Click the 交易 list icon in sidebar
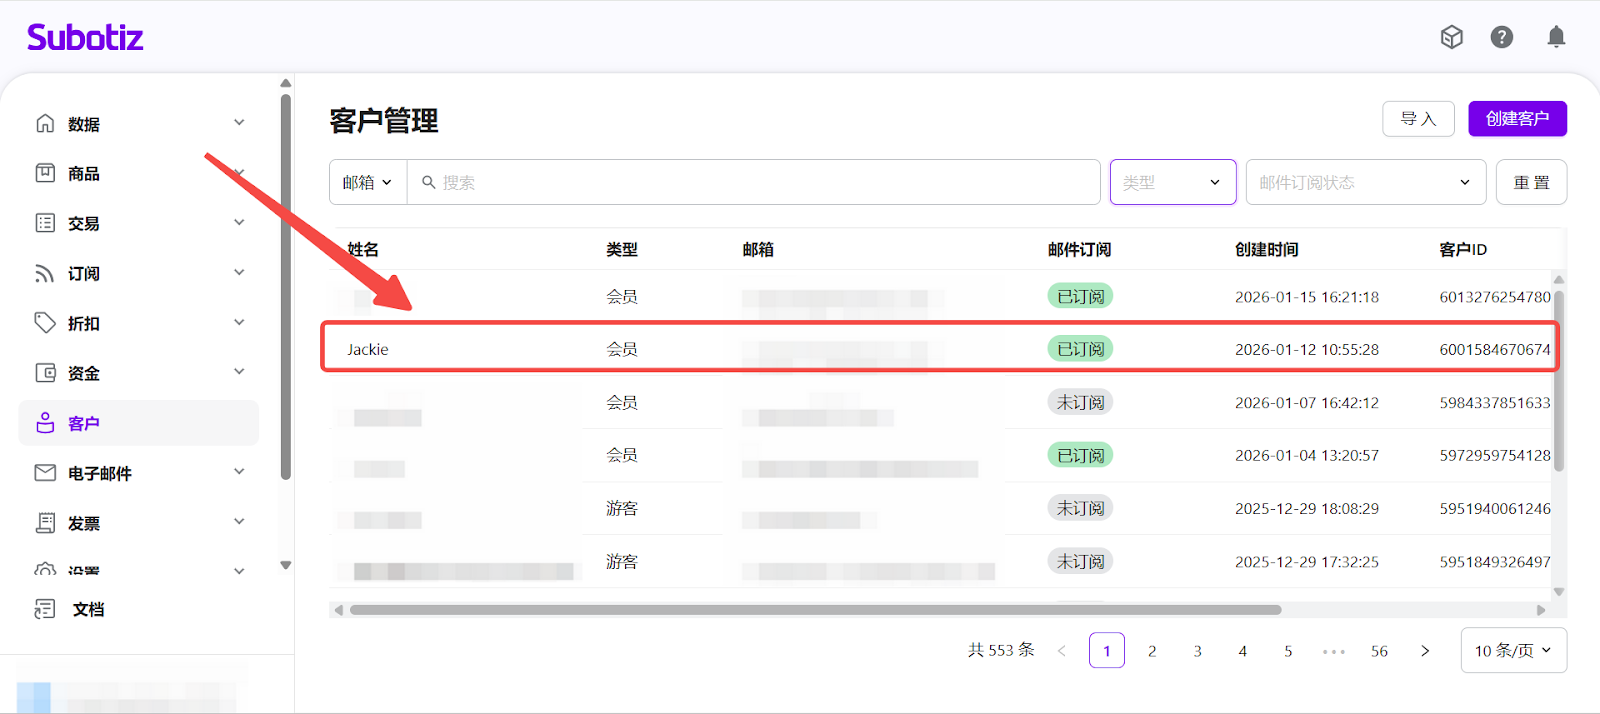This screenshot has width=1600, height=714. [45, 223]
